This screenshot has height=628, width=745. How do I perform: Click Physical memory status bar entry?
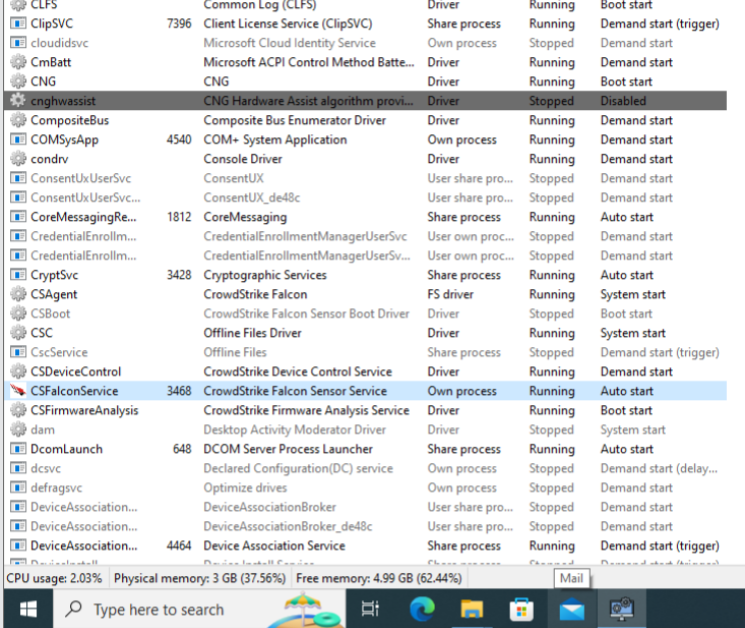[200, 578]
